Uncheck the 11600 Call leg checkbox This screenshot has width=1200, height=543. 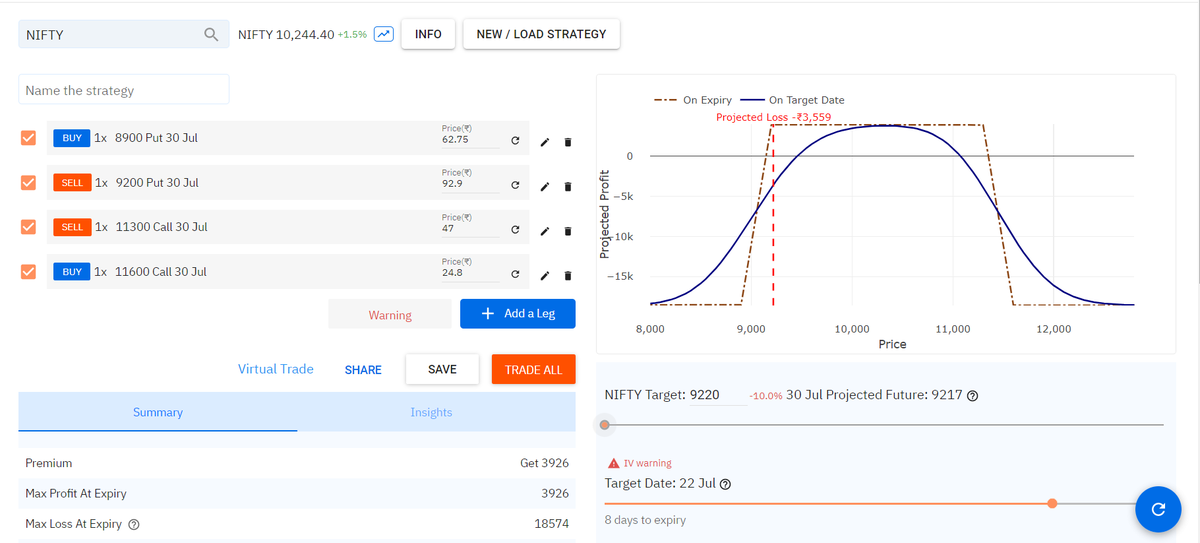(x=28, y=271)
